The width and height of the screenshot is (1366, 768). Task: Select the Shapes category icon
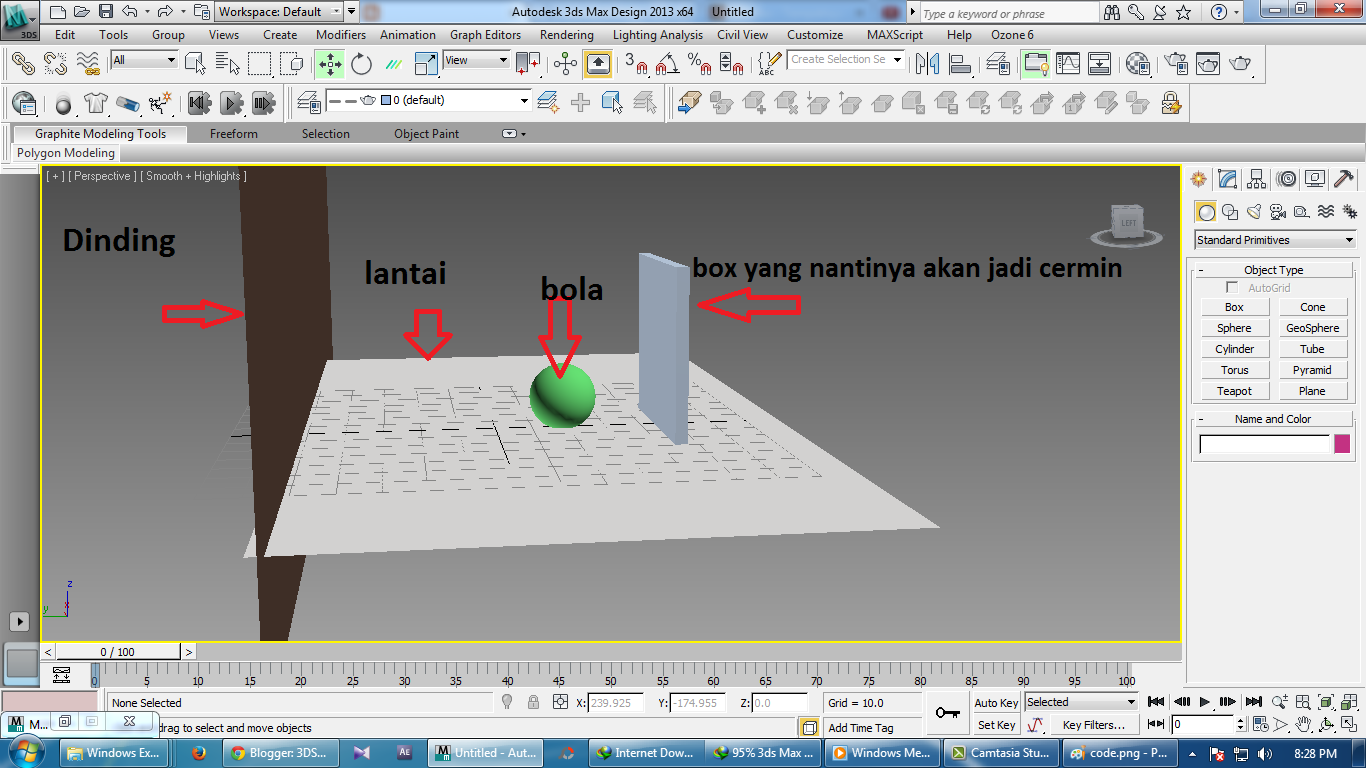click(1231, 212)
